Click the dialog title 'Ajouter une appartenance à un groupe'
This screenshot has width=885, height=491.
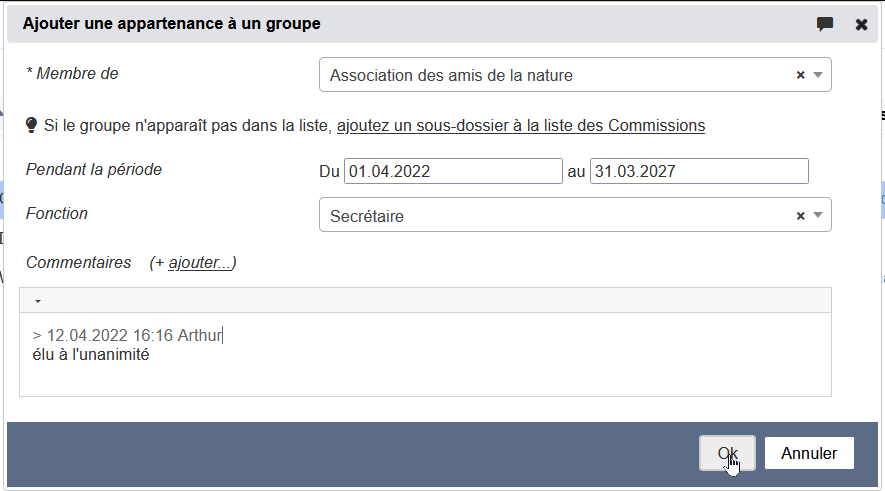point(171,23)
